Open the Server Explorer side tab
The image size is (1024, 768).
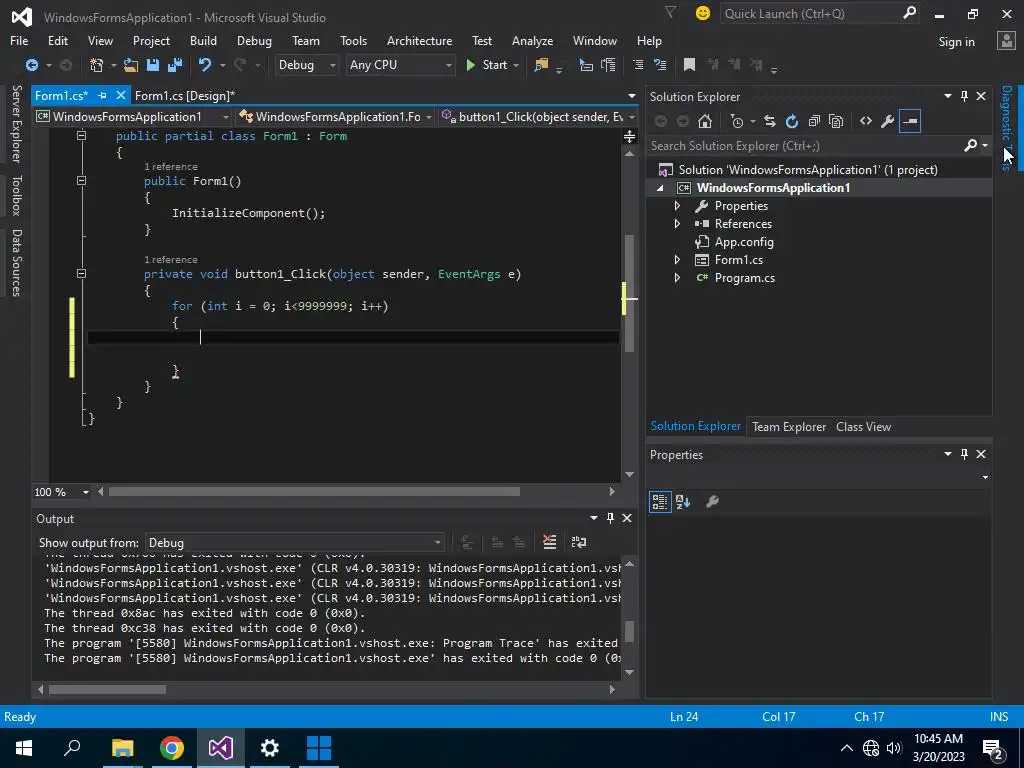tap(16, 123)
